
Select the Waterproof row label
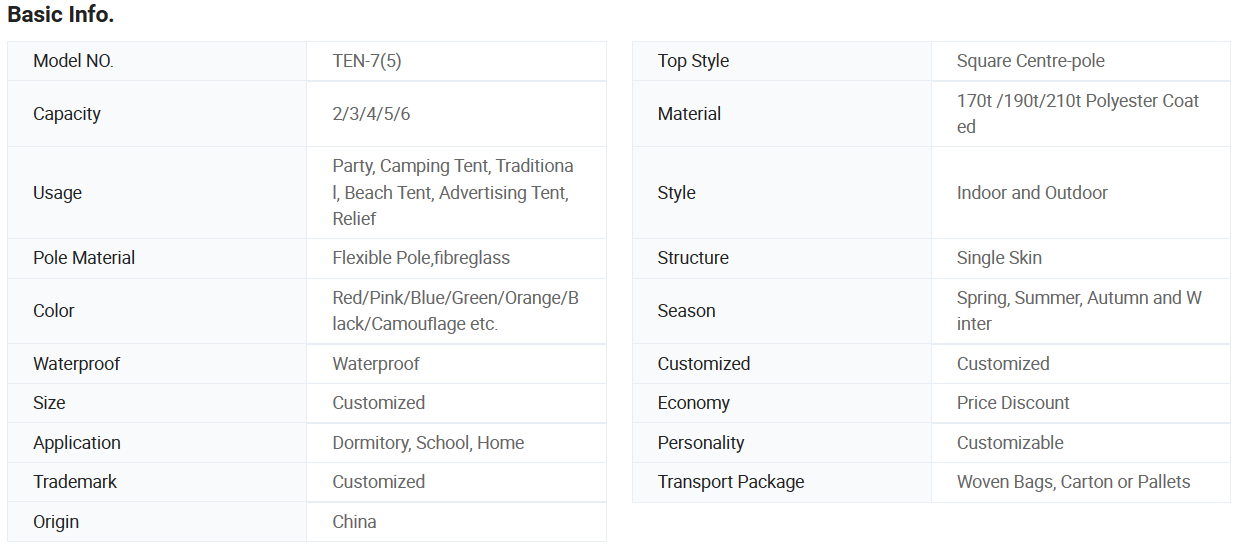pos(76,364)
